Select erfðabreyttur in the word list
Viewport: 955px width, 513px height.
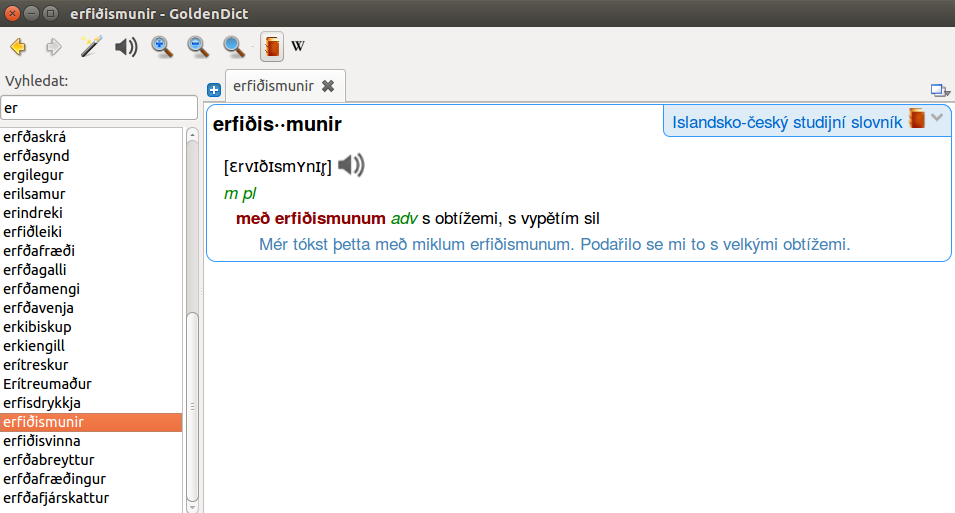[91, 460]
